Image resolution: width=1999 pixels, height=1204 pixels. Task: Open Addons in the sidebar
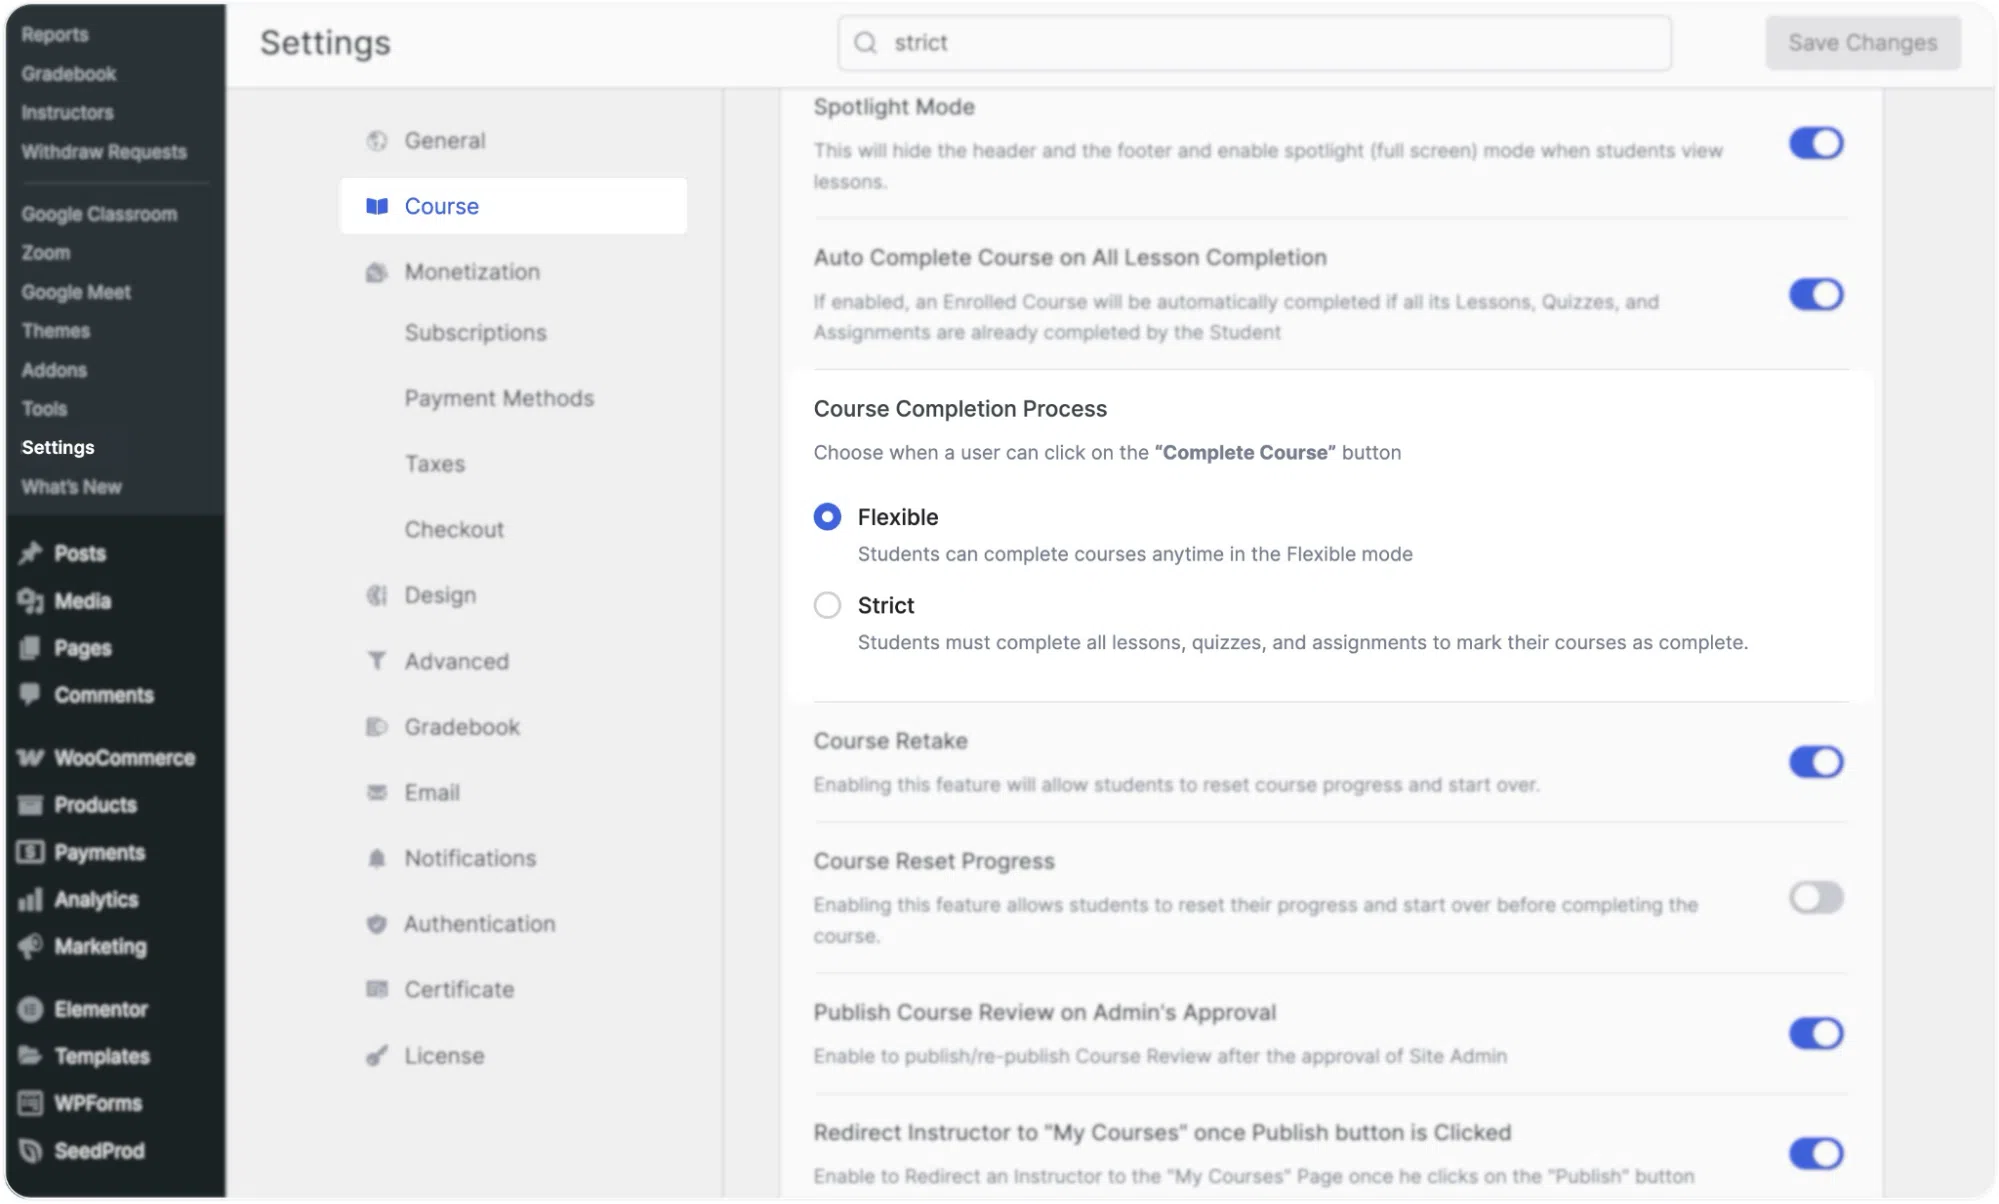click(x=54, y=370)
